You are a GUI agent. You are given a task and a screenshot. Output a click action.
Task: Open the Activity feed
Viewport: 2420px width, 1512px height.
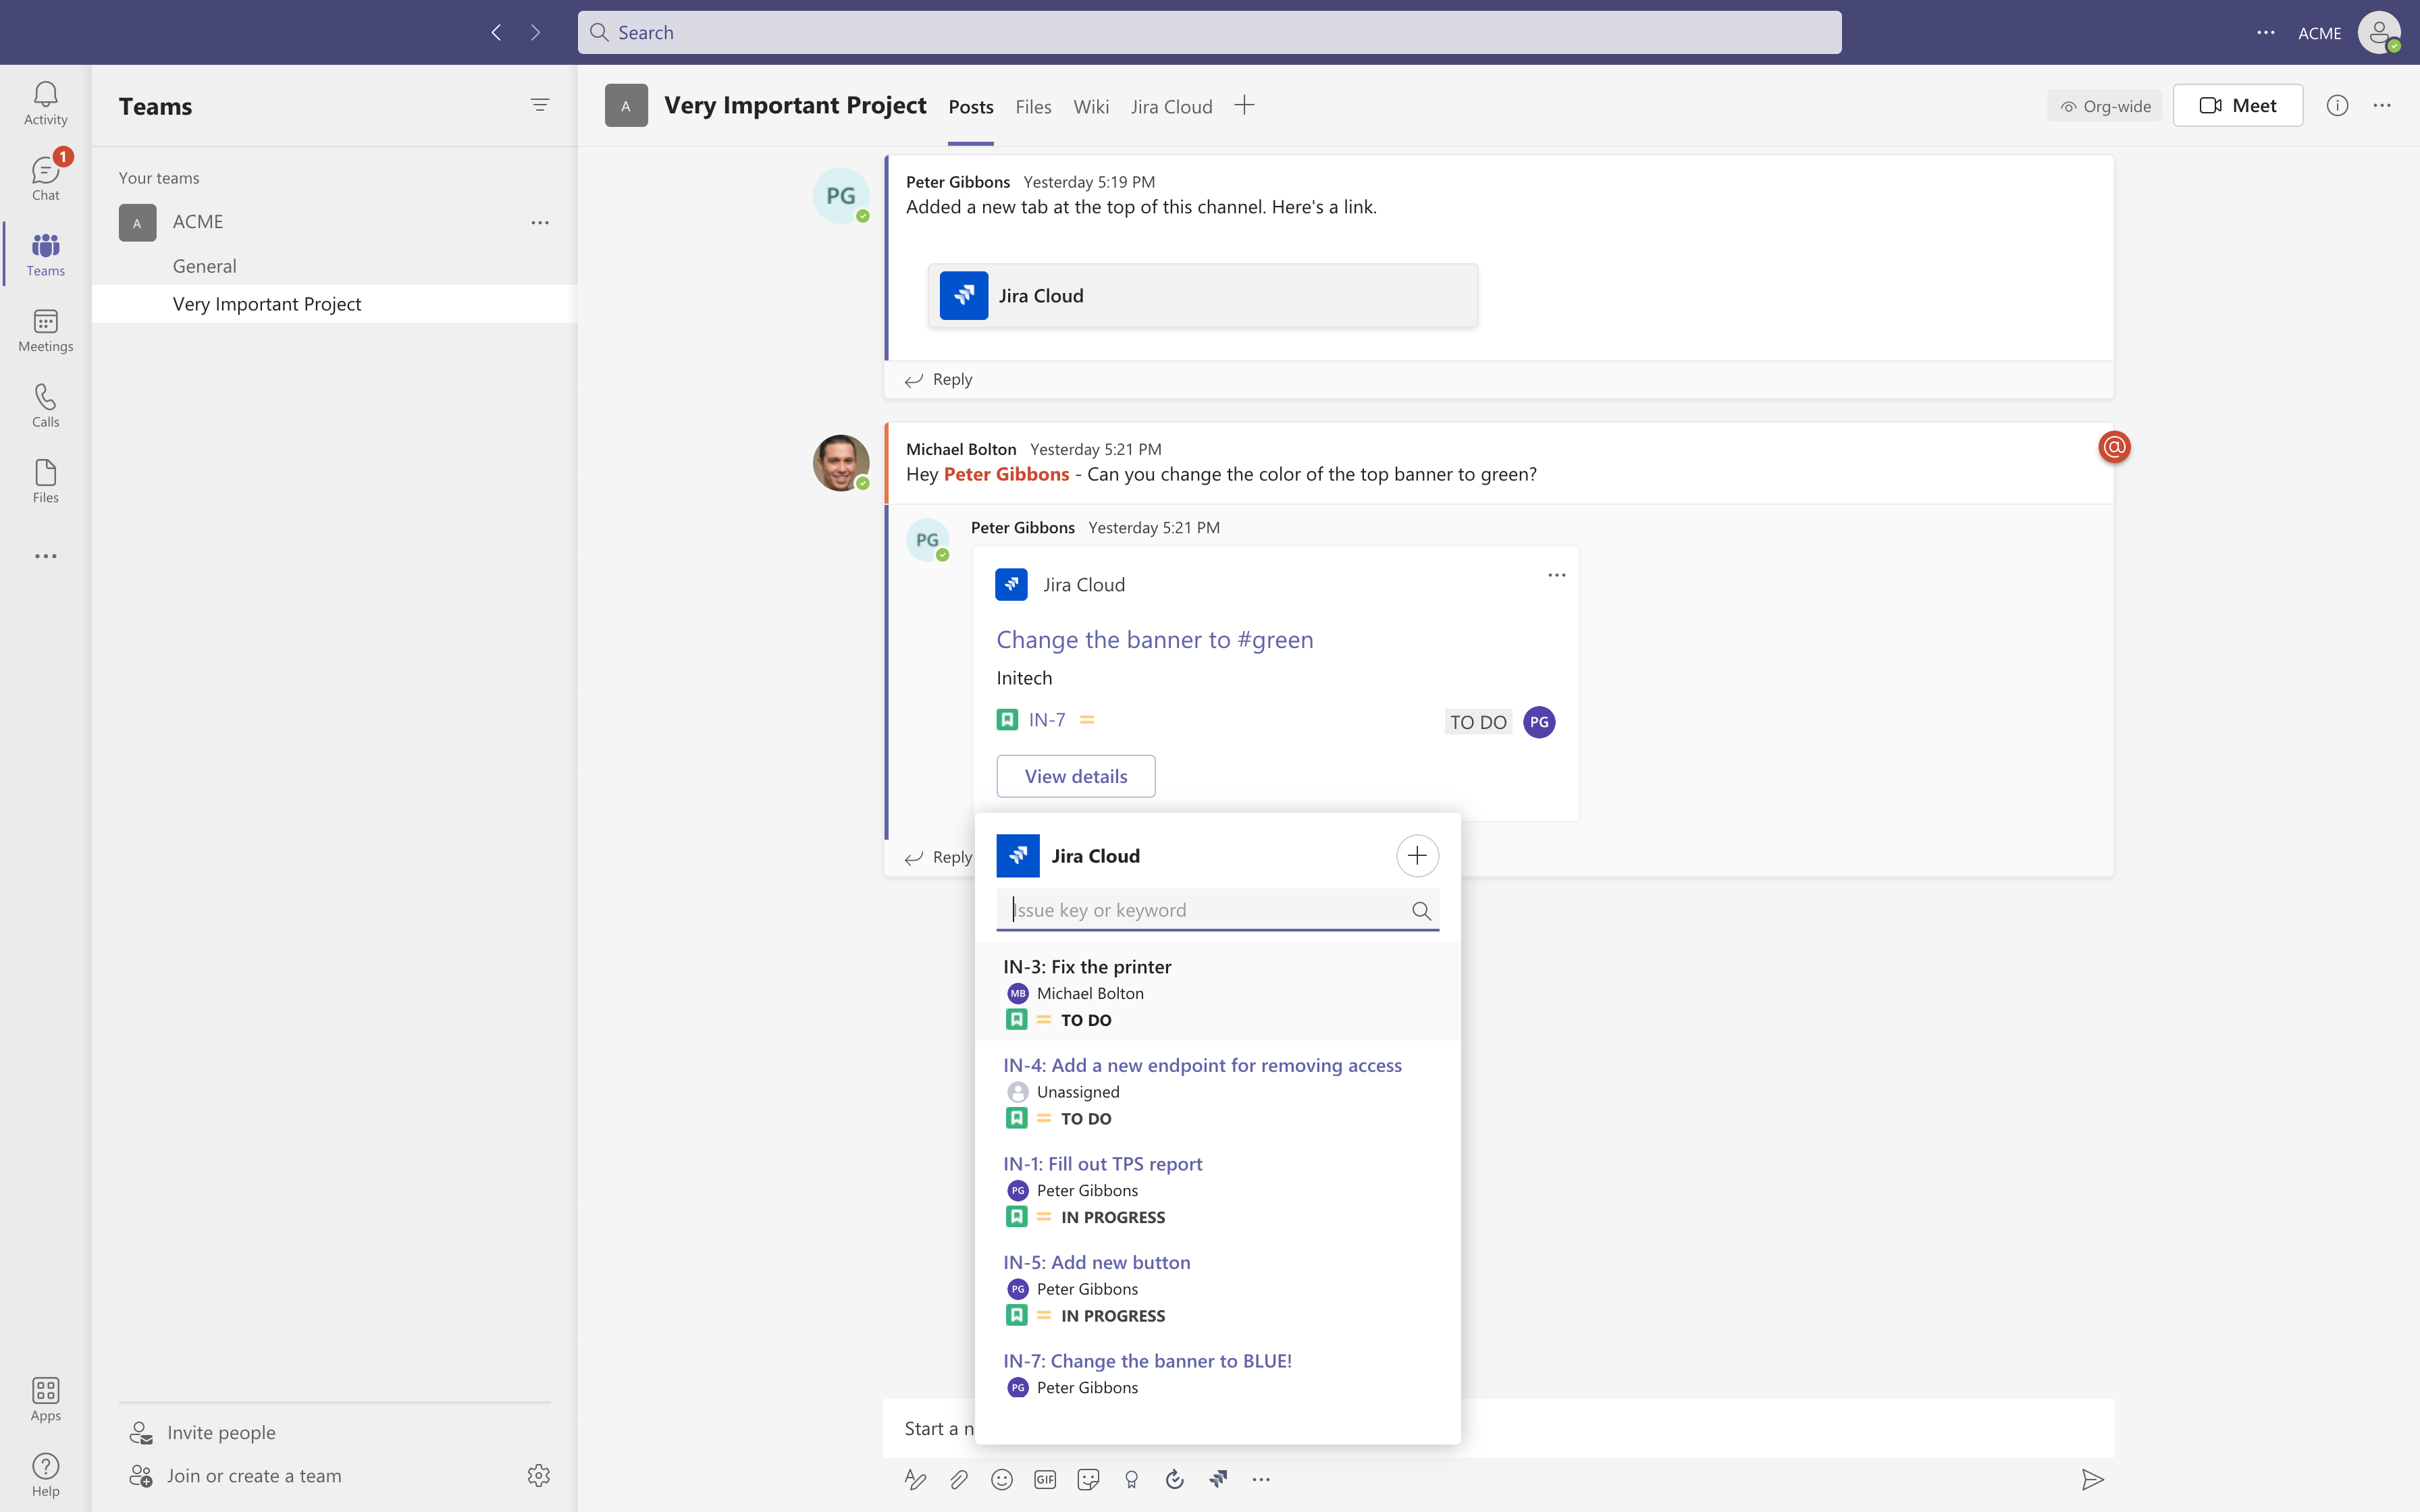(x=45, y=103)
